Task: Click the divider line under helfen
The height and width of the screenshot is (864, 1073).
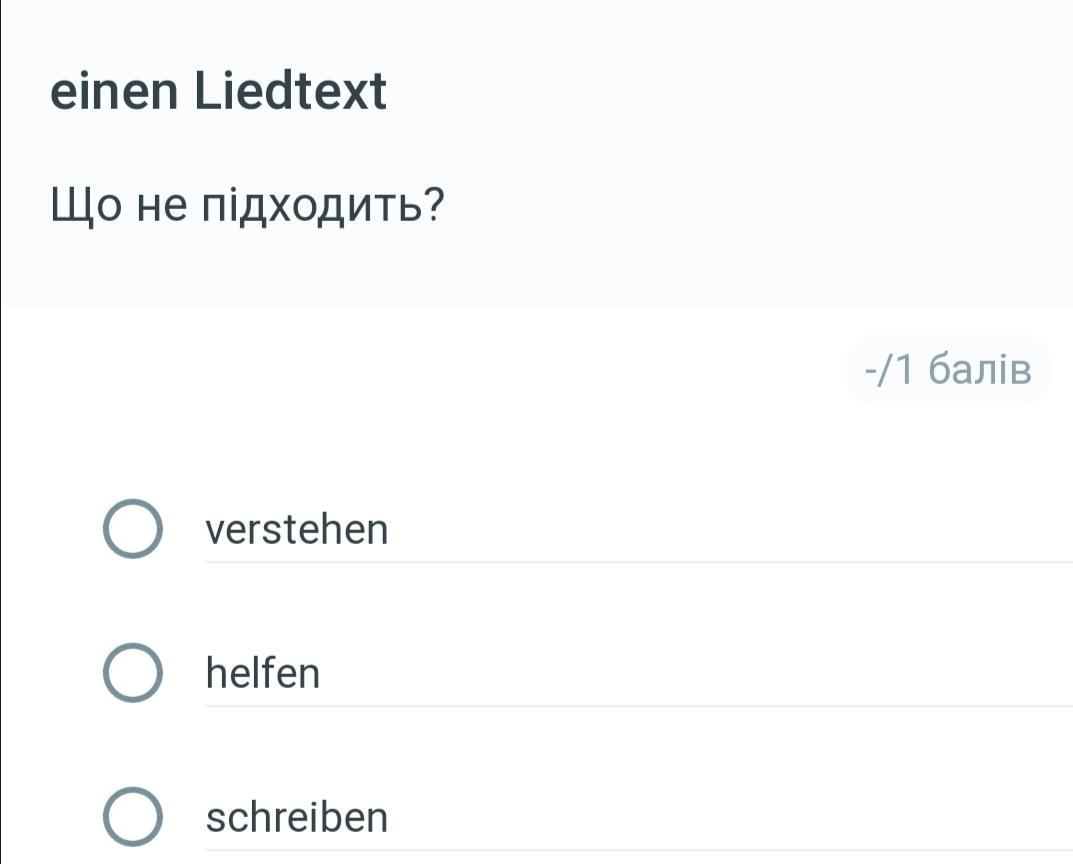Action: click(x=638, y=706)
